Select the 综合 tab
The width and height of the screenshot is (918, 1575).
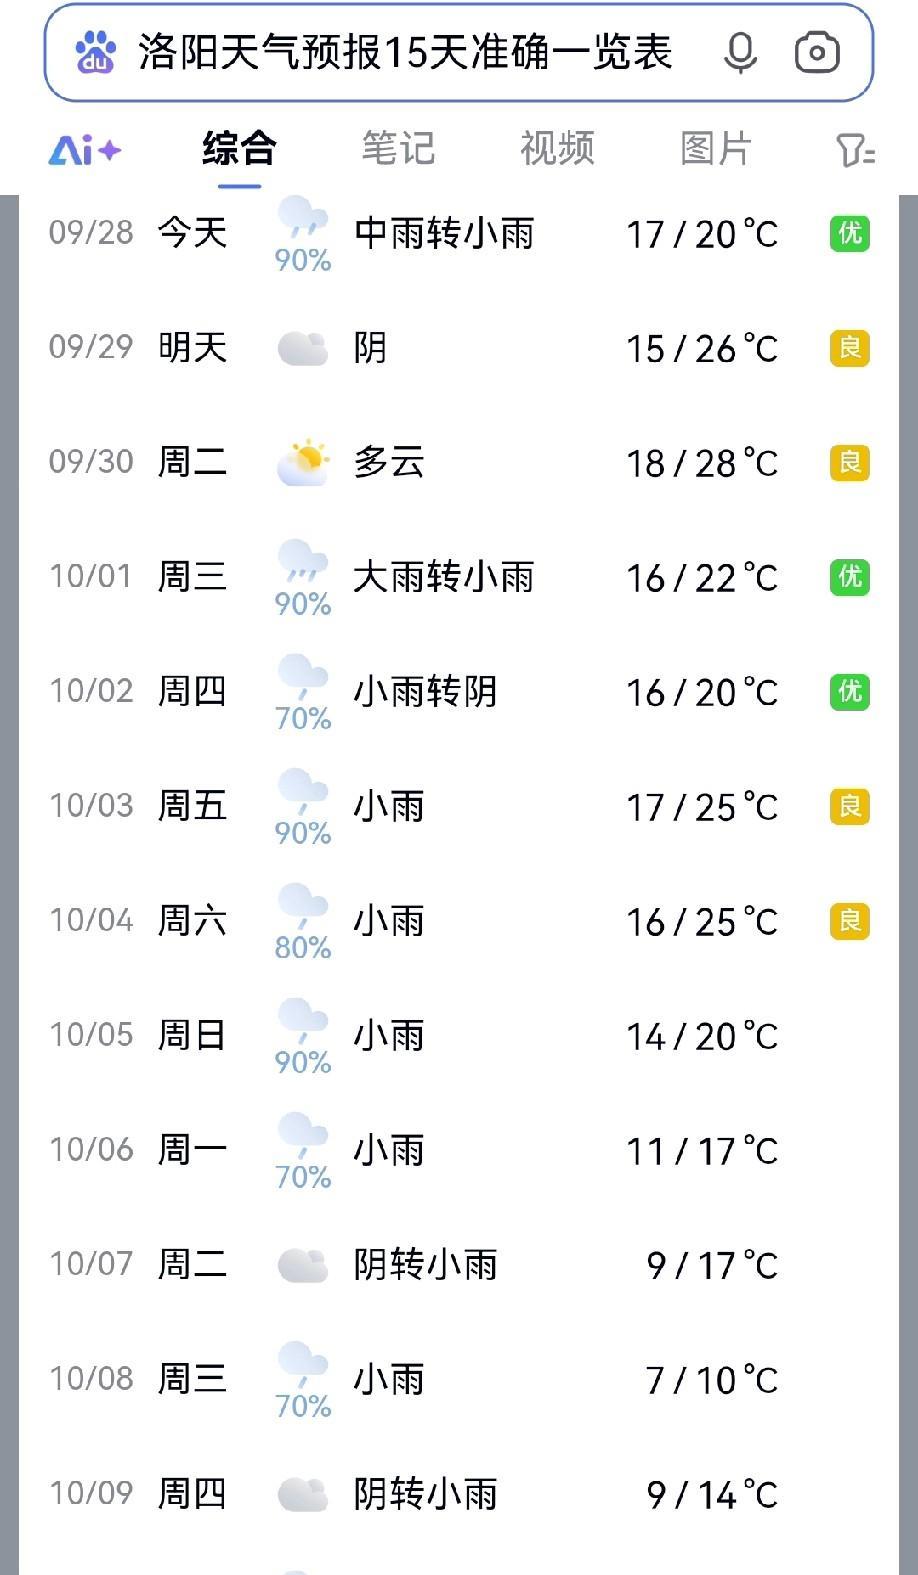tap(239, 149)
